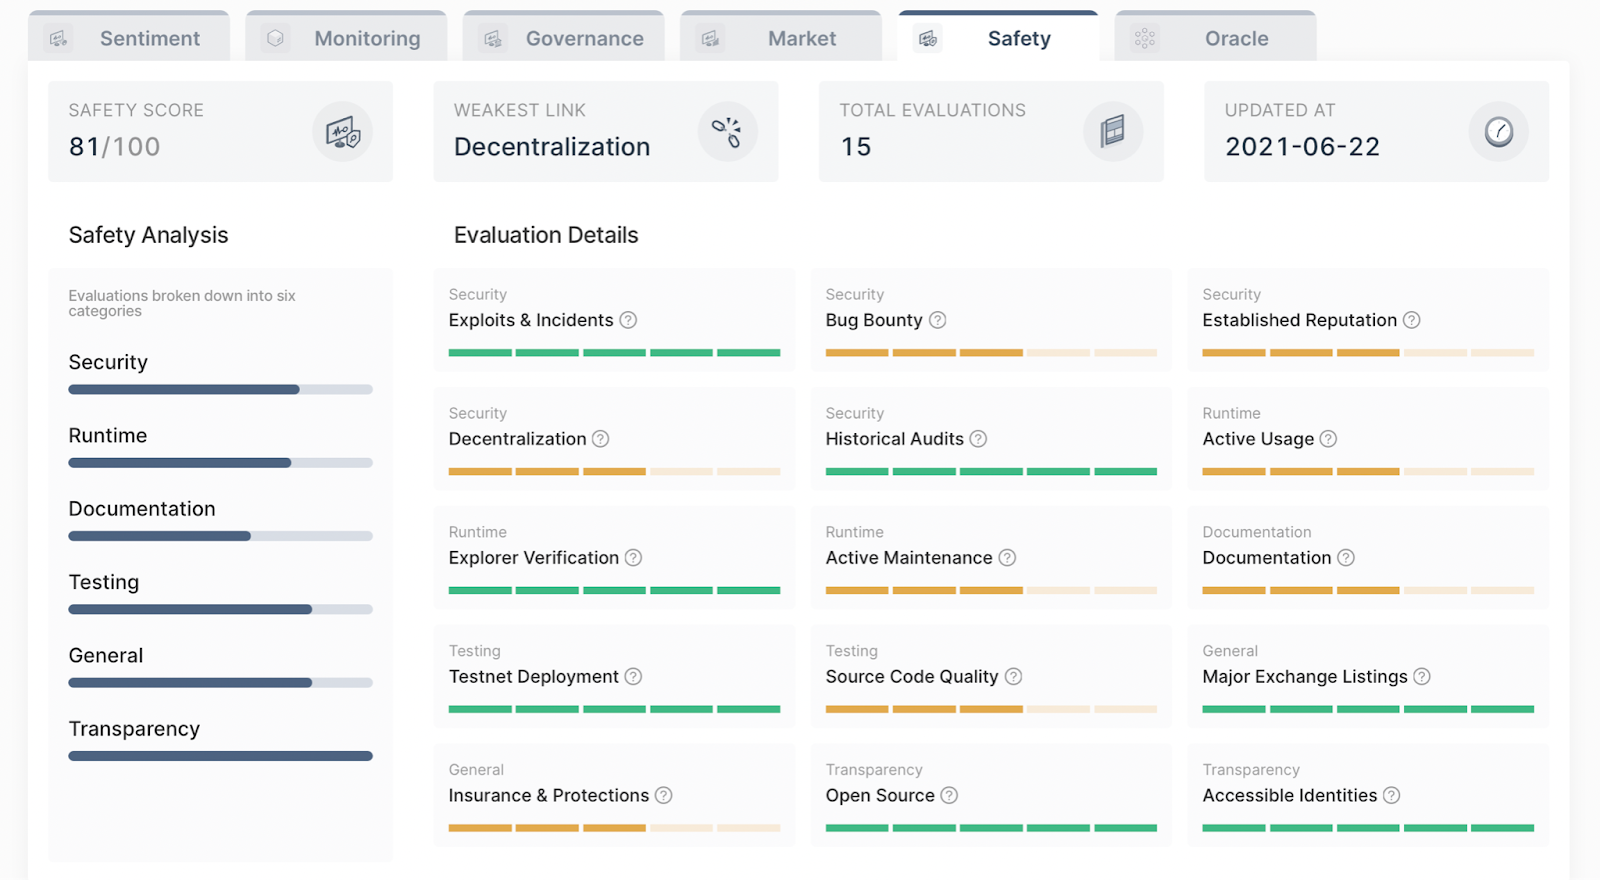Click the Transparency category progress bar

click(x=220, y=756)
